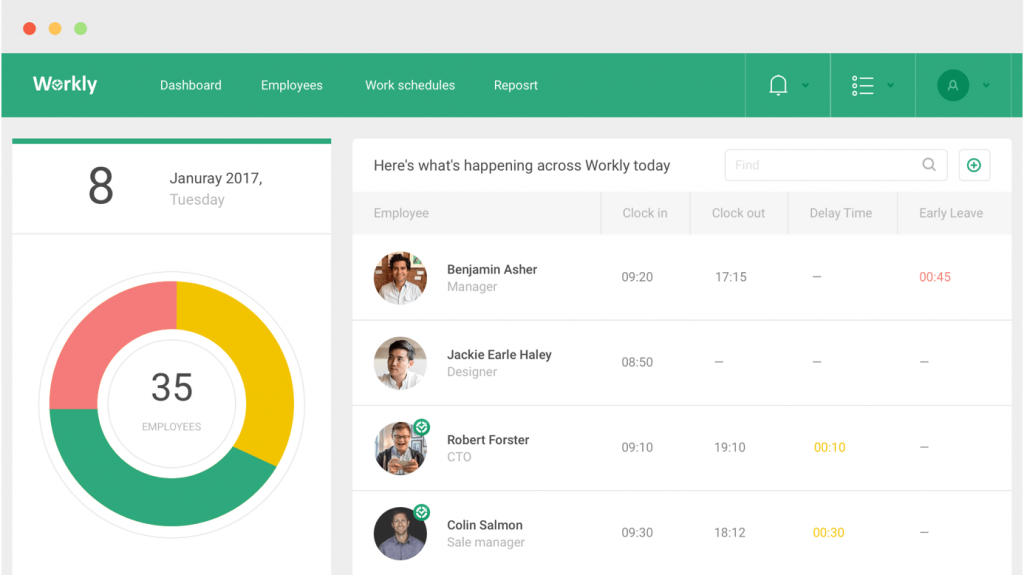Image resolution: width=1024 pixels, height=575 pixels.
Task: Open Benjamin Asher's profile photo
Action: point(400,278)
